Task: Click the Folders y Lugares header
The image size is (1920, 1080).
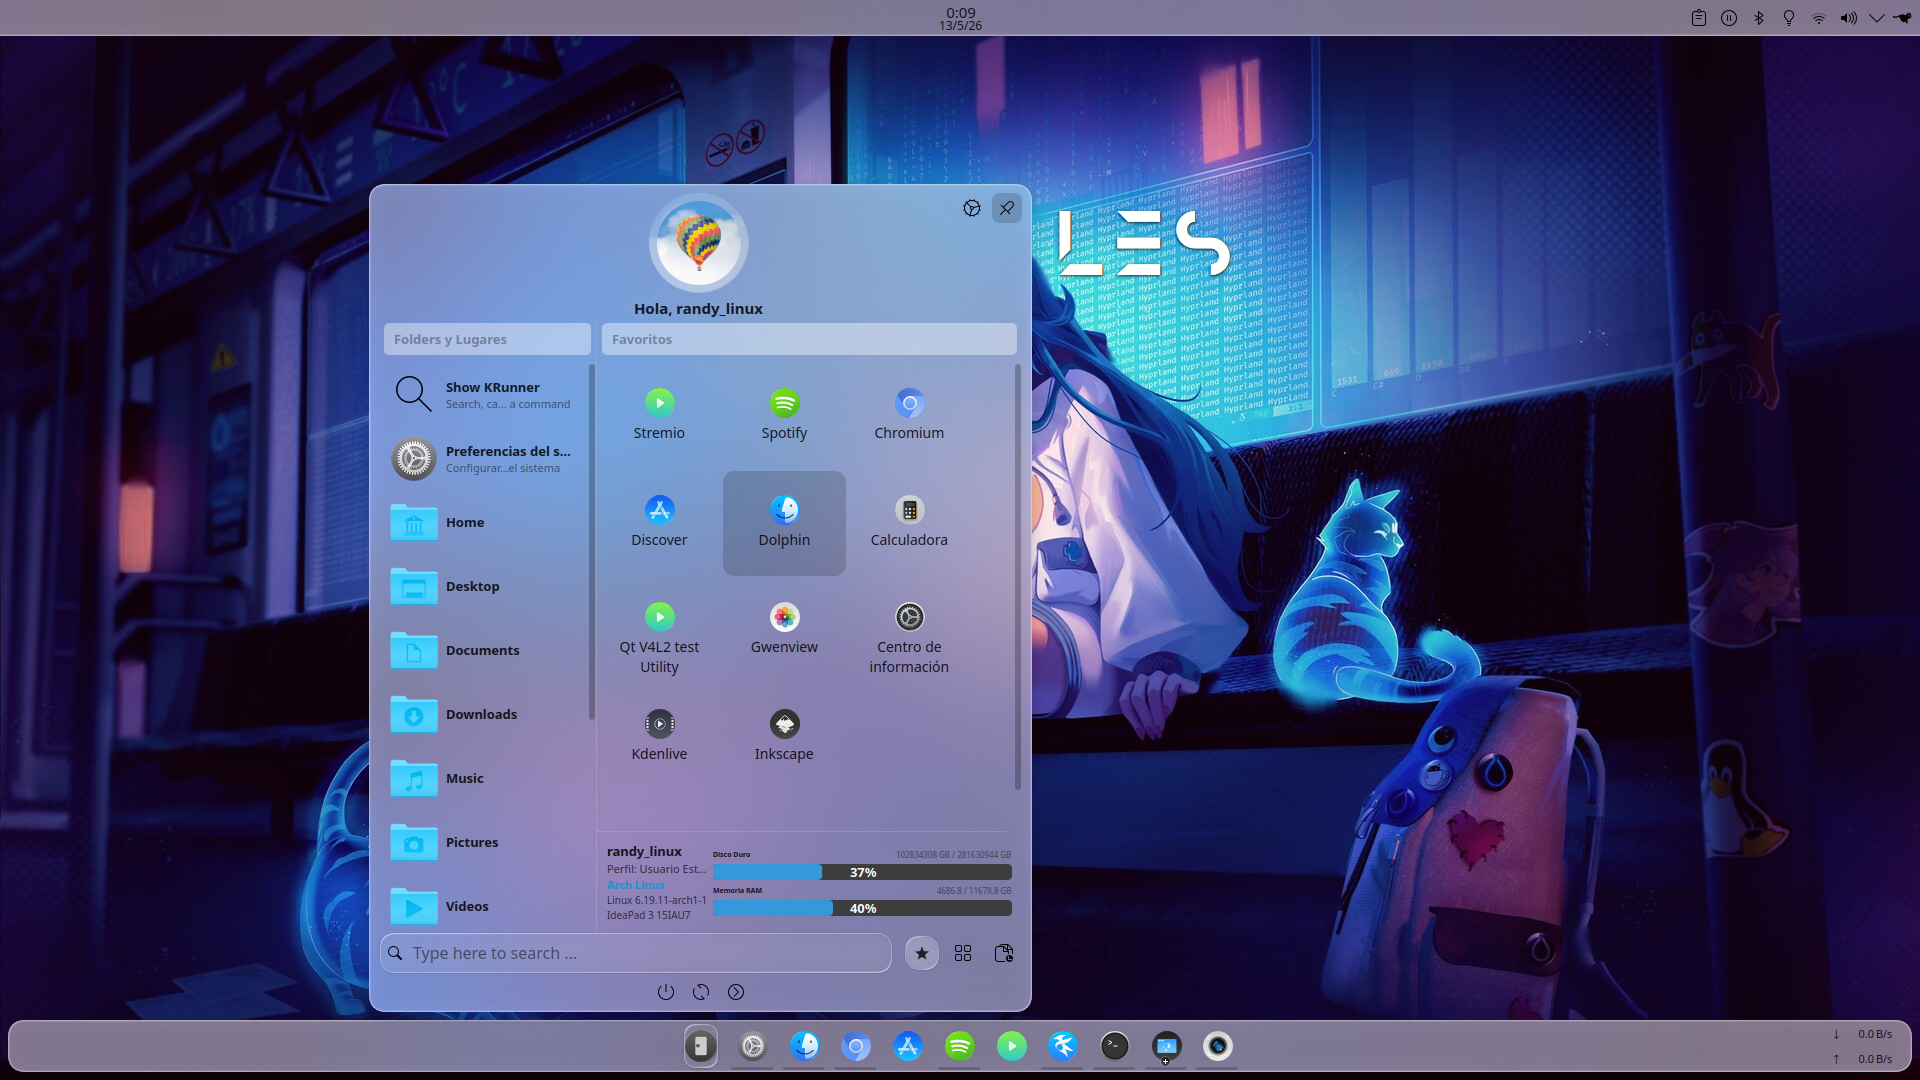Action: click(x=487, y=339)
